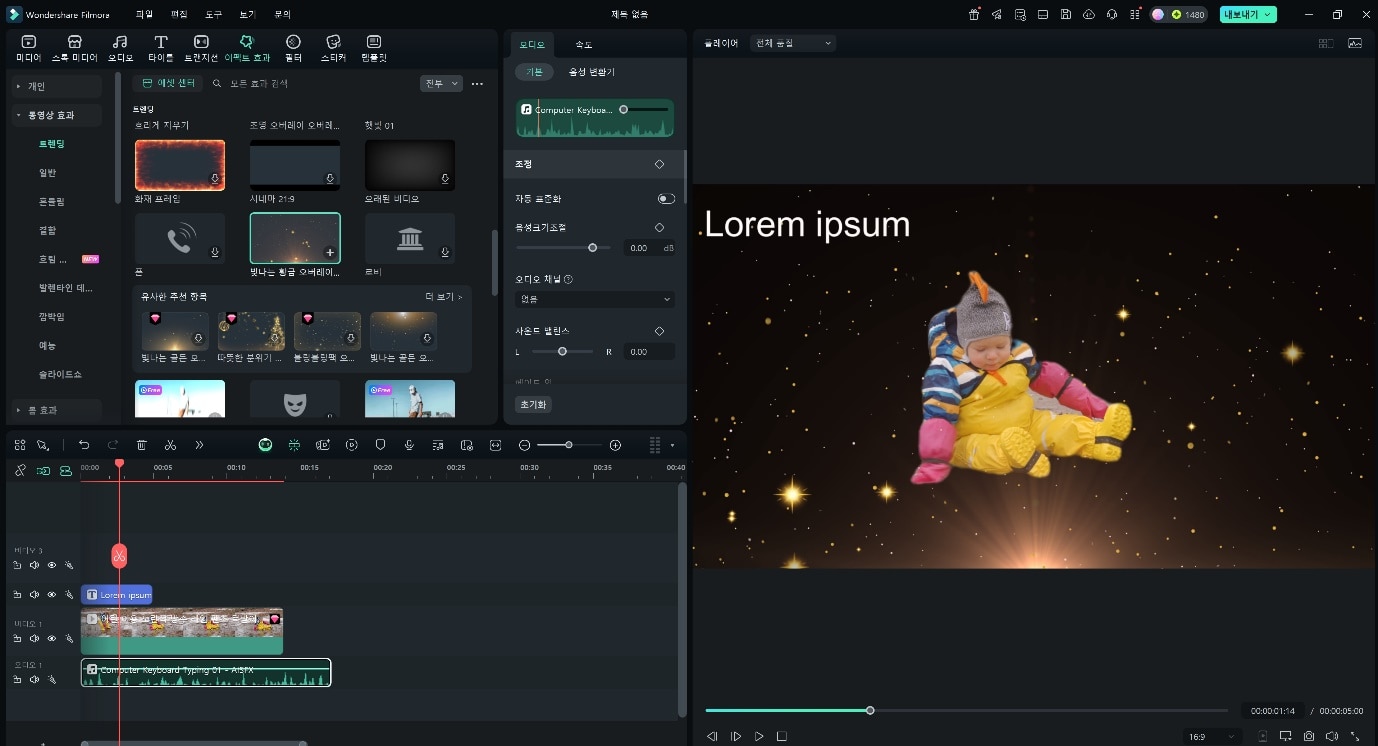Open the 필터 filters panel
This screenshot has width=1378, height=746.
[x=293, y=47]
